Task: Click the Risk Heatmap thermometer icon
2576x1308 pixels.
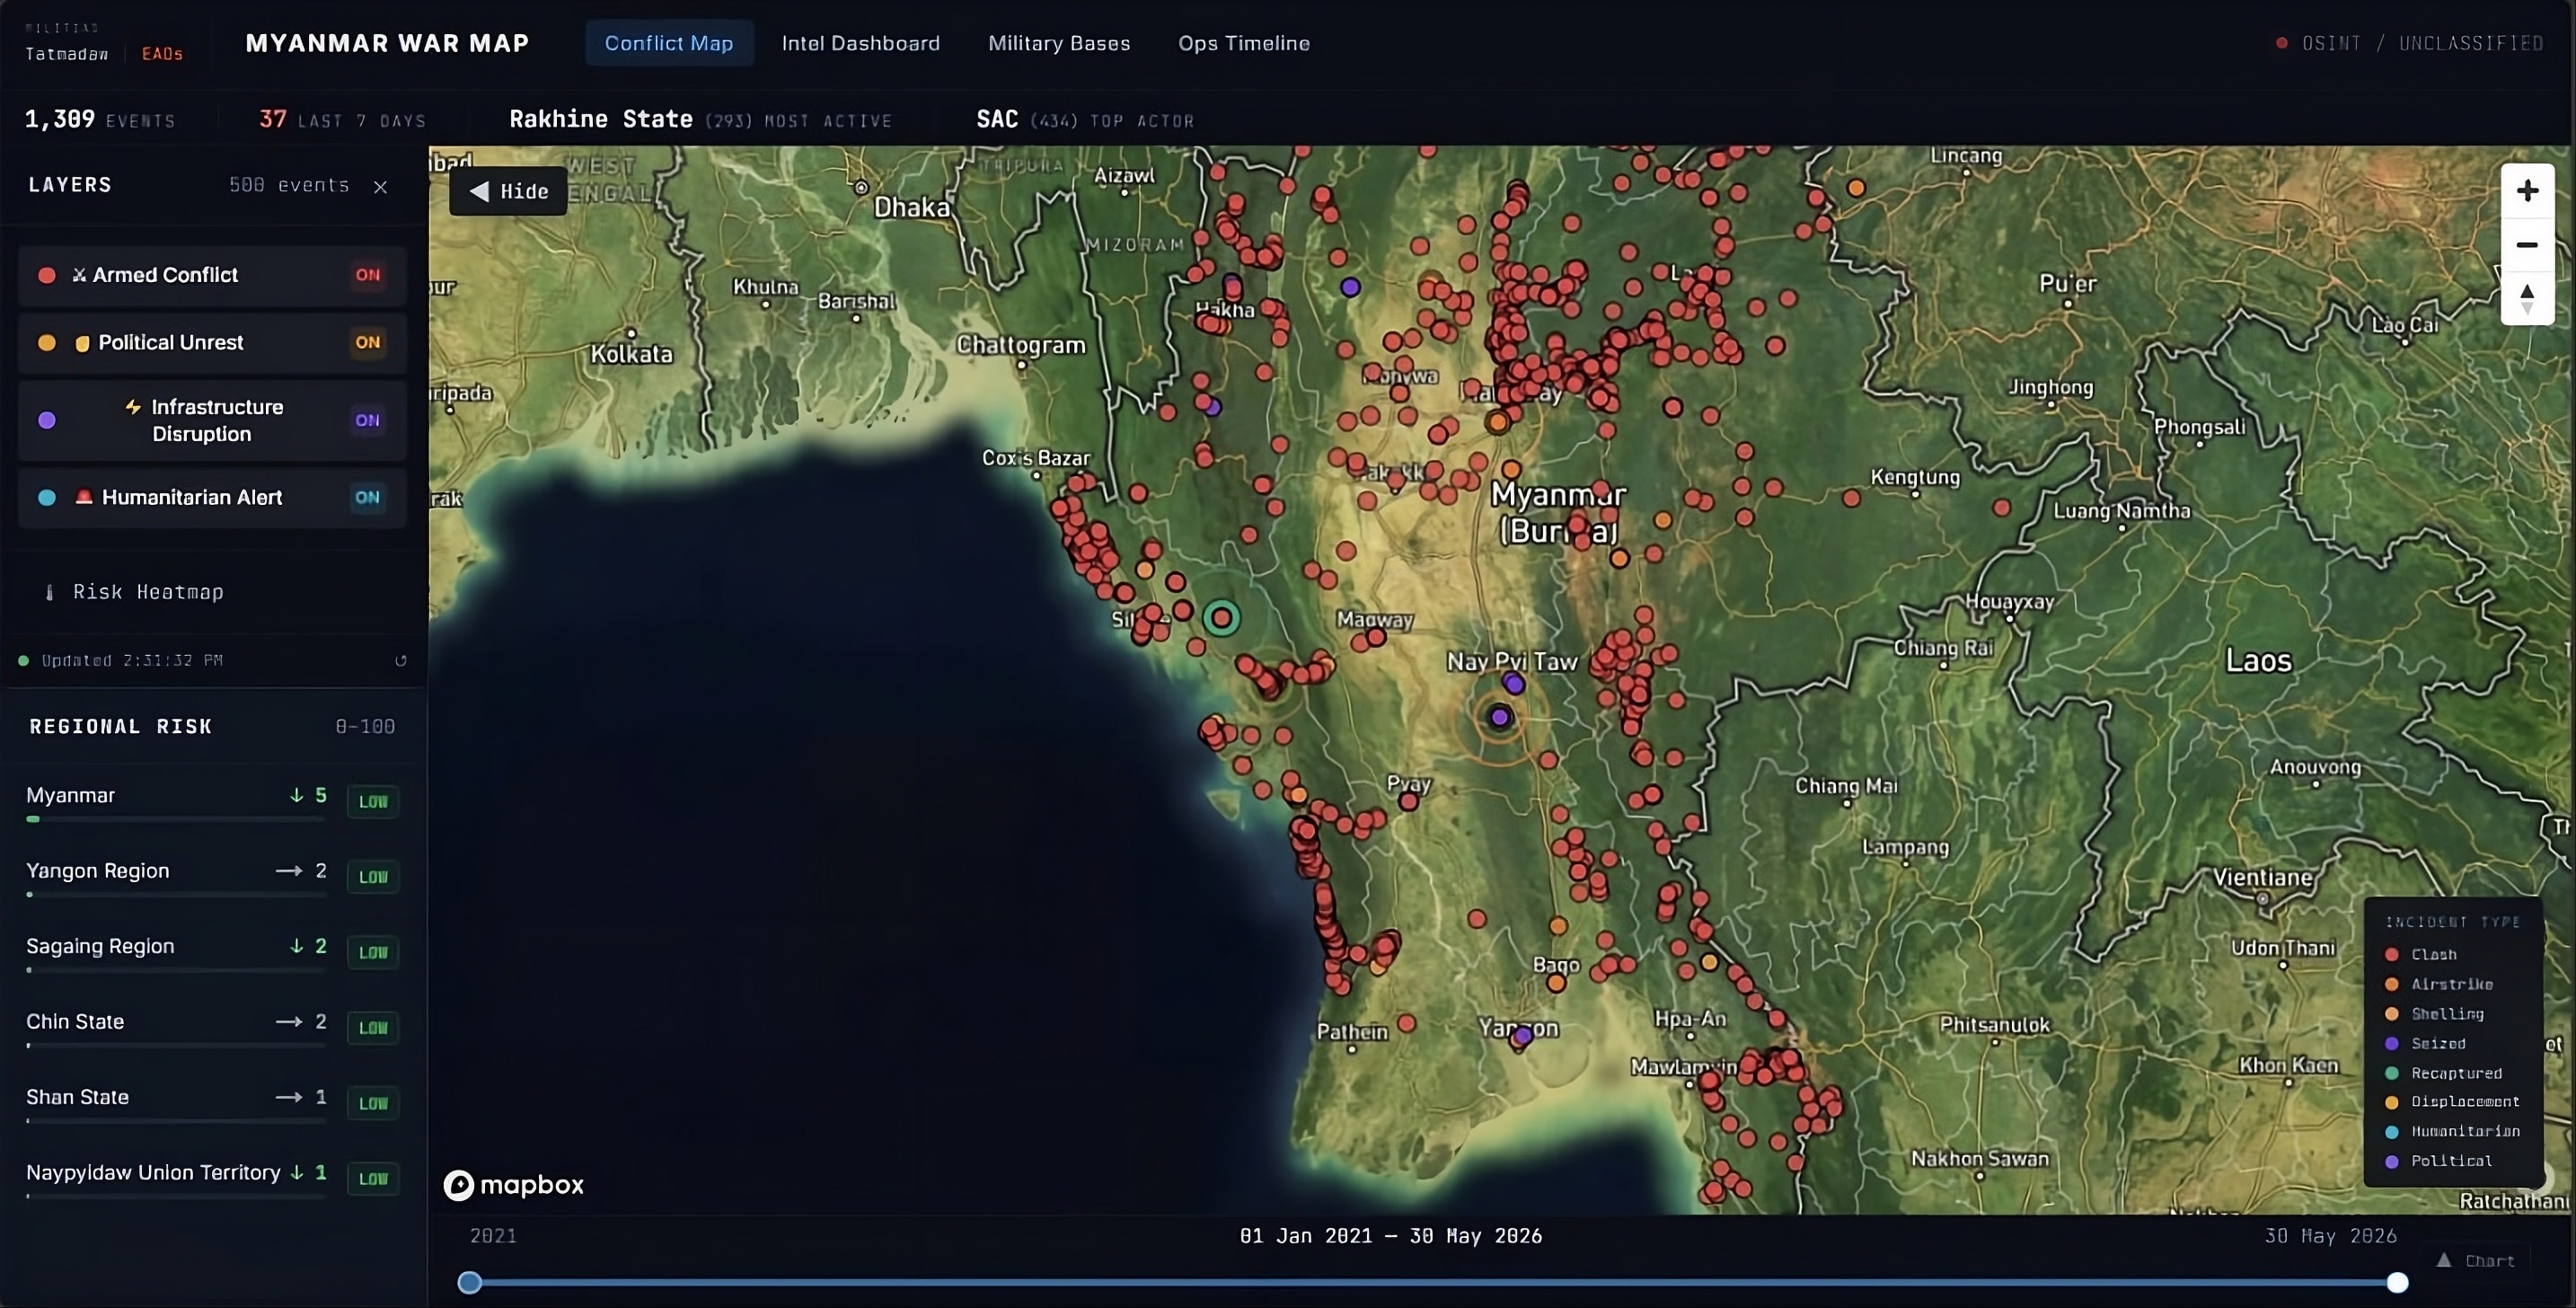Action: click(49, 592)
